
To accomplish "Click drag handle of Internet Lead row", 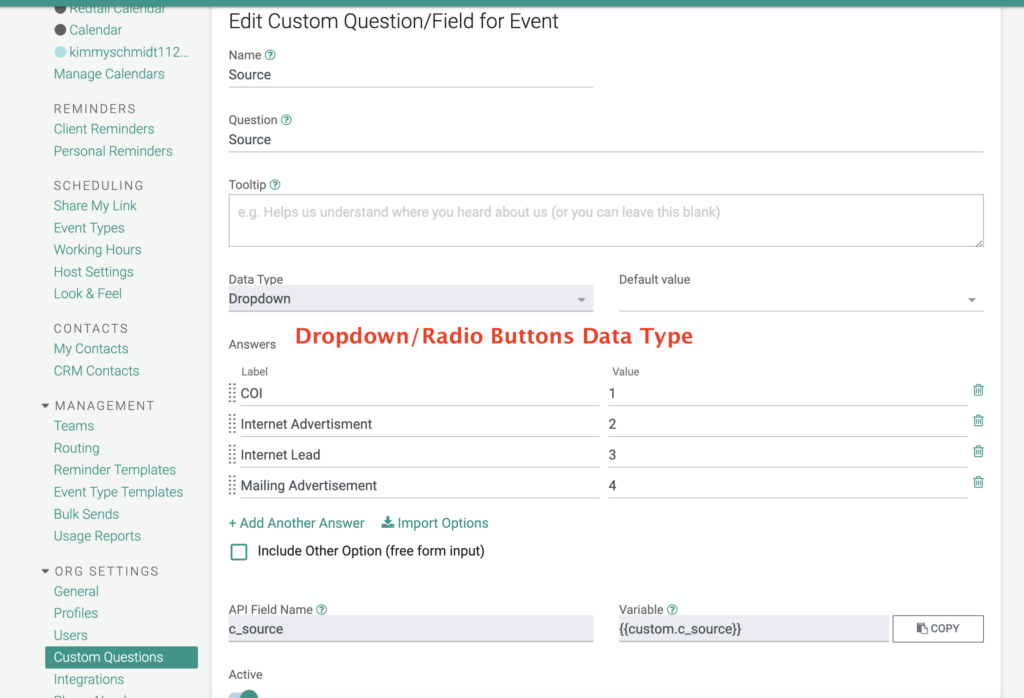I will point(232,454).
